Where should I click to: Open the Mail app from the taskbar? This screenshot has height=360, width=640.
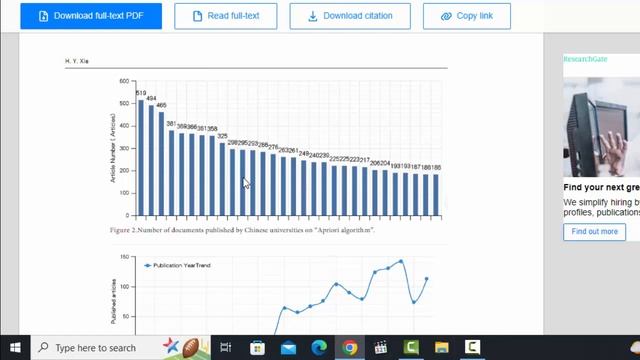(288, 348)
